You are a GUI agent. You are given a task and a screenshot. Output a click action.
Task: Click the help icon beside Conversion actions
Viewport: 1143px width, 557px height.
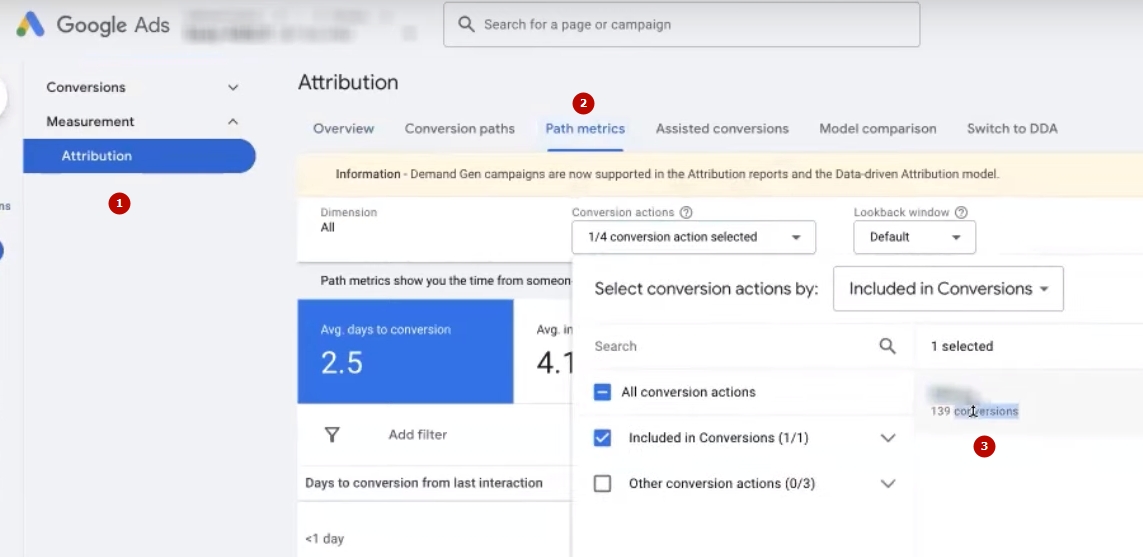[685, 213]
